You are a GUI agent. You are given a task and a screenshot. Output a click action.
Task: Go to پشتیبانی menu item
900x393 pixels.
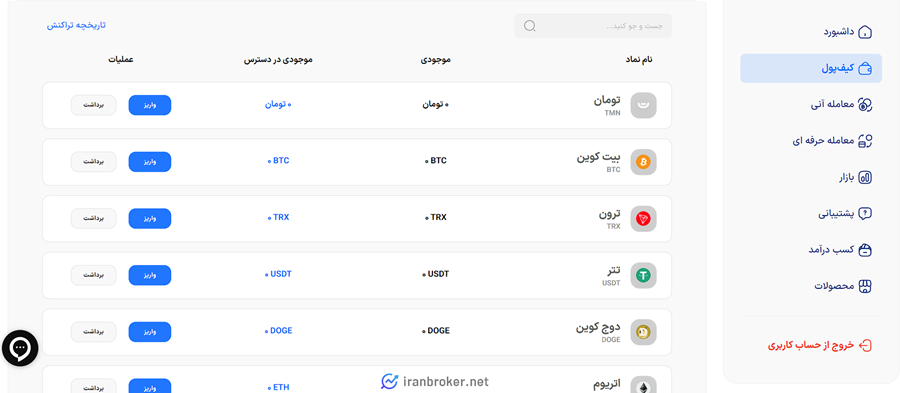click(x=836, y=213)
